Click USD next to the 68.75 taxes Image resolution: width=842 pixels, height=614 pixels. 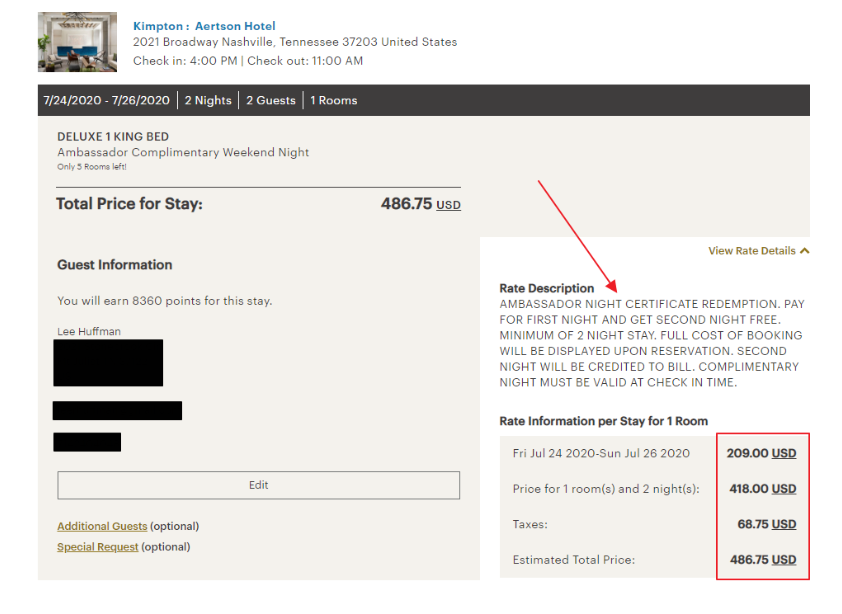(784, 524)
